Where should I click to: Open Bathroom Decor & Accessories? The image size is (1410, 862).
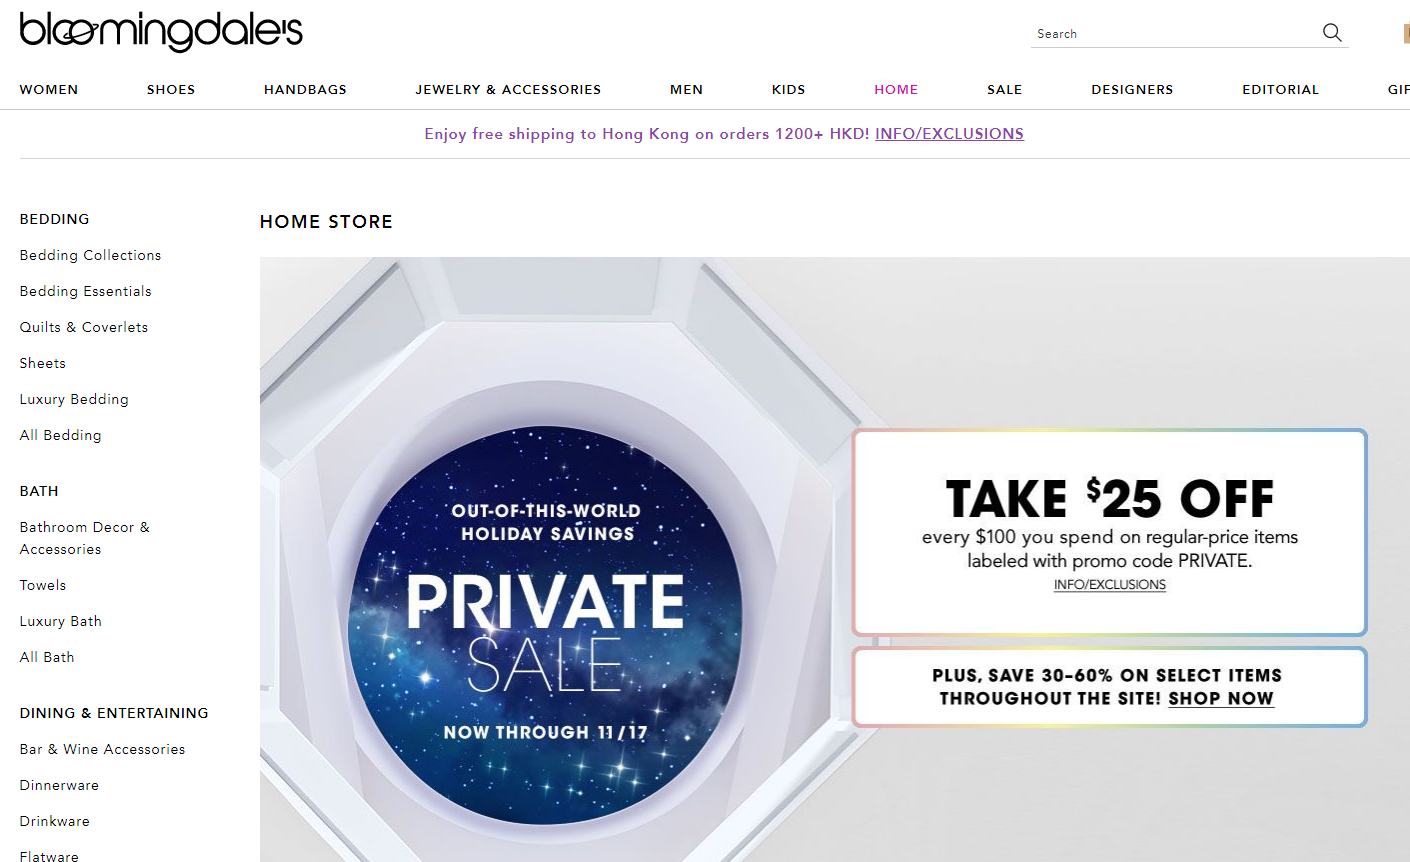coord(85,538)
